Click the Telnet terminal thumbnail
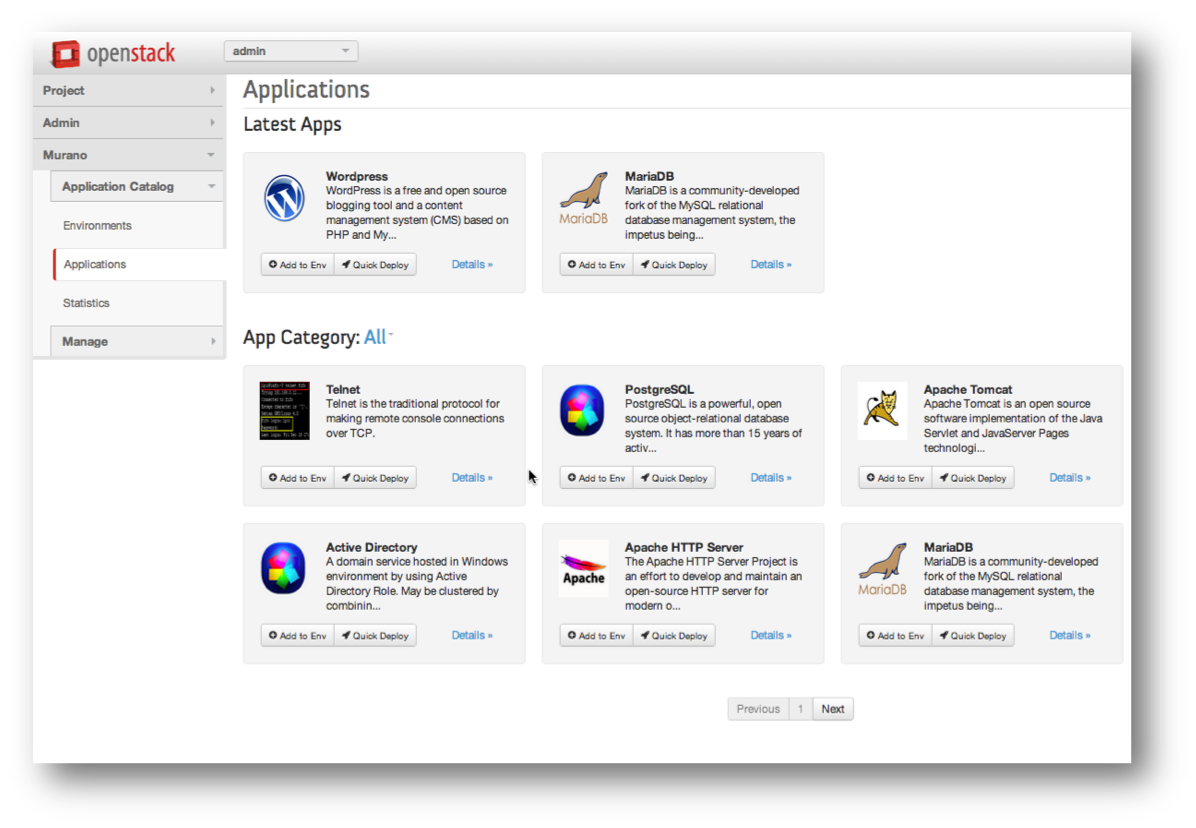Screen dimensions: 1196x828 click(x=284, y=410)
